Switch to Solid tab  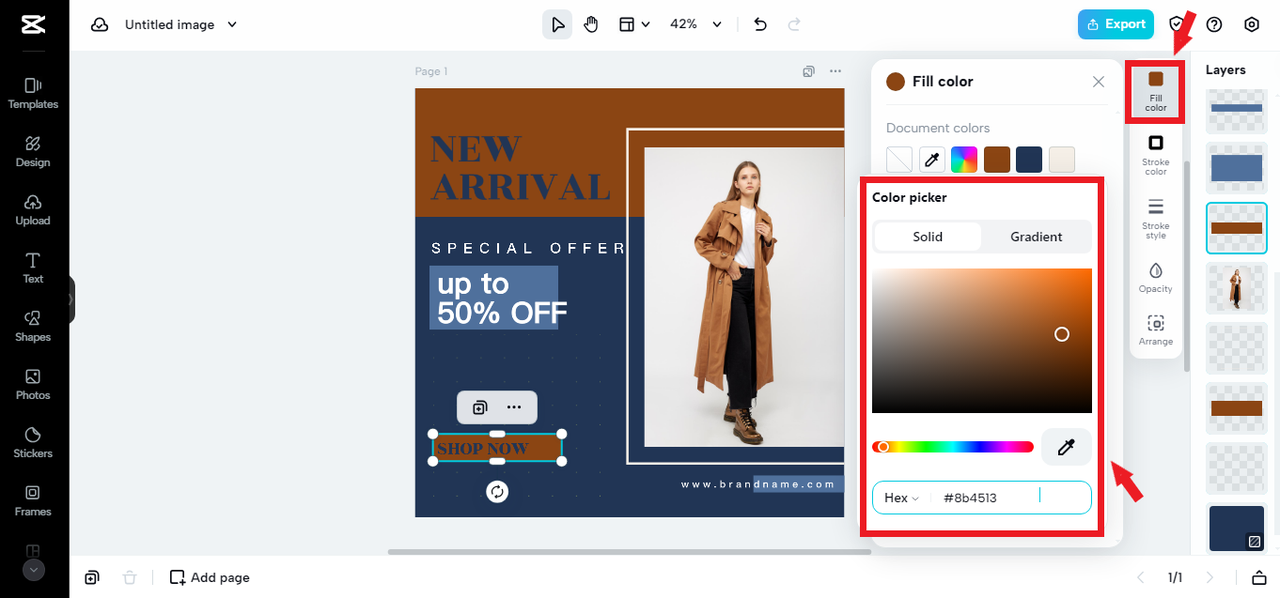coord(928,237)
